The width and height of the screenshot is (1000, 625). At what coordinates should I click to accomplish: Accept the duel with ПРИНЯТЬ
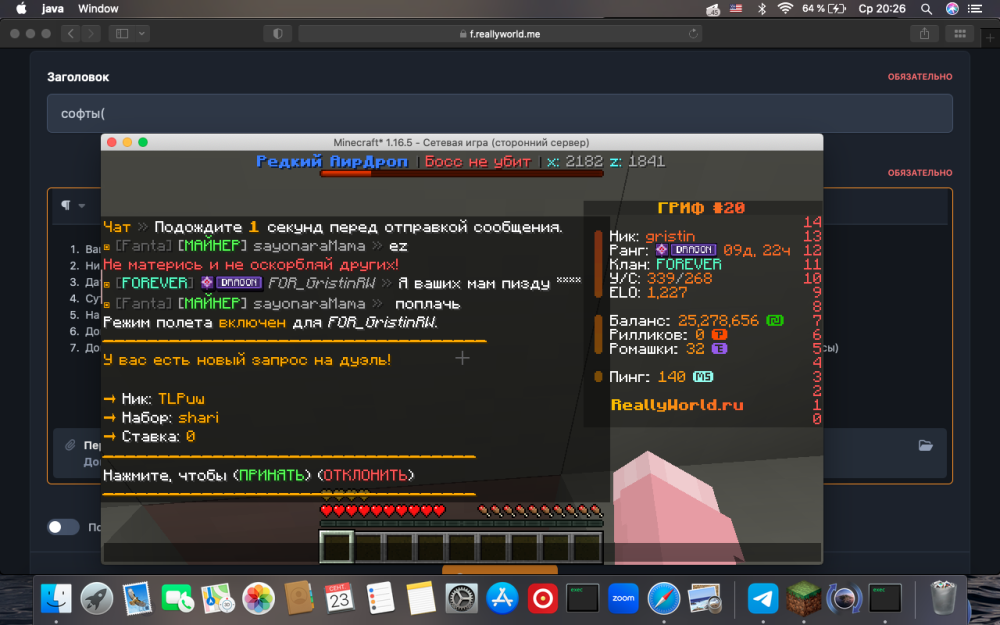click(x=271, y=475)
